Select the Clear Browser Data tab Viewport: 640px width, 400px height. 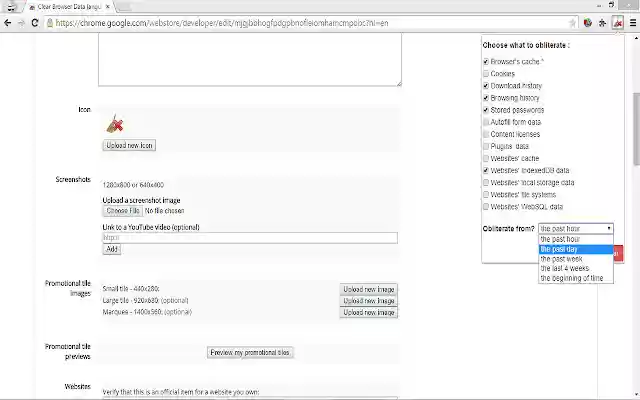point(67,7)
